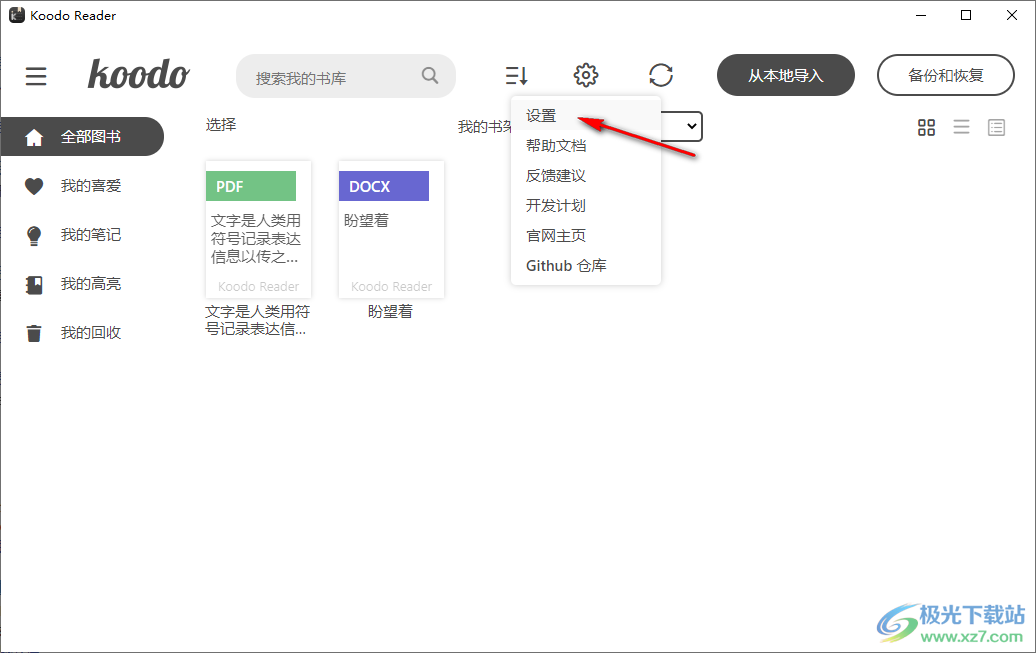
Task: Click the heart icon for 我的喜爱
Action: (34, 186)
